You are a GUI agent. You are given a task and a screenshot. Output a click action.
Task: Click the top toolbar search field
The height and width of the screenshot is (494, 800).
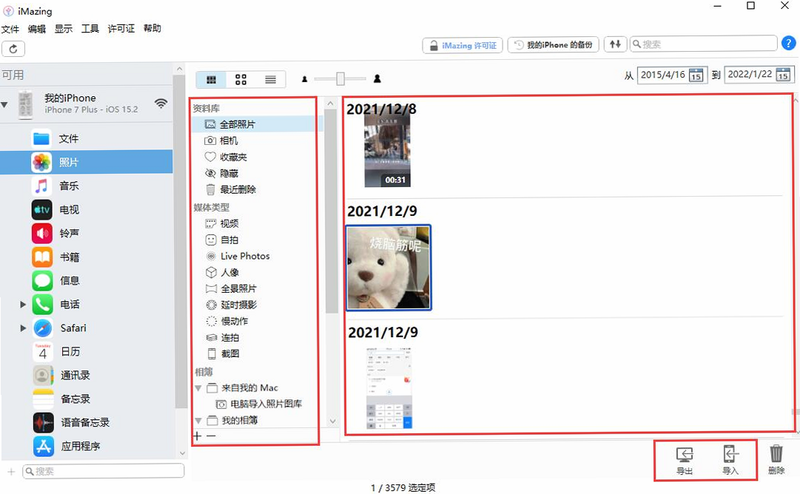[x=704, y=44]
